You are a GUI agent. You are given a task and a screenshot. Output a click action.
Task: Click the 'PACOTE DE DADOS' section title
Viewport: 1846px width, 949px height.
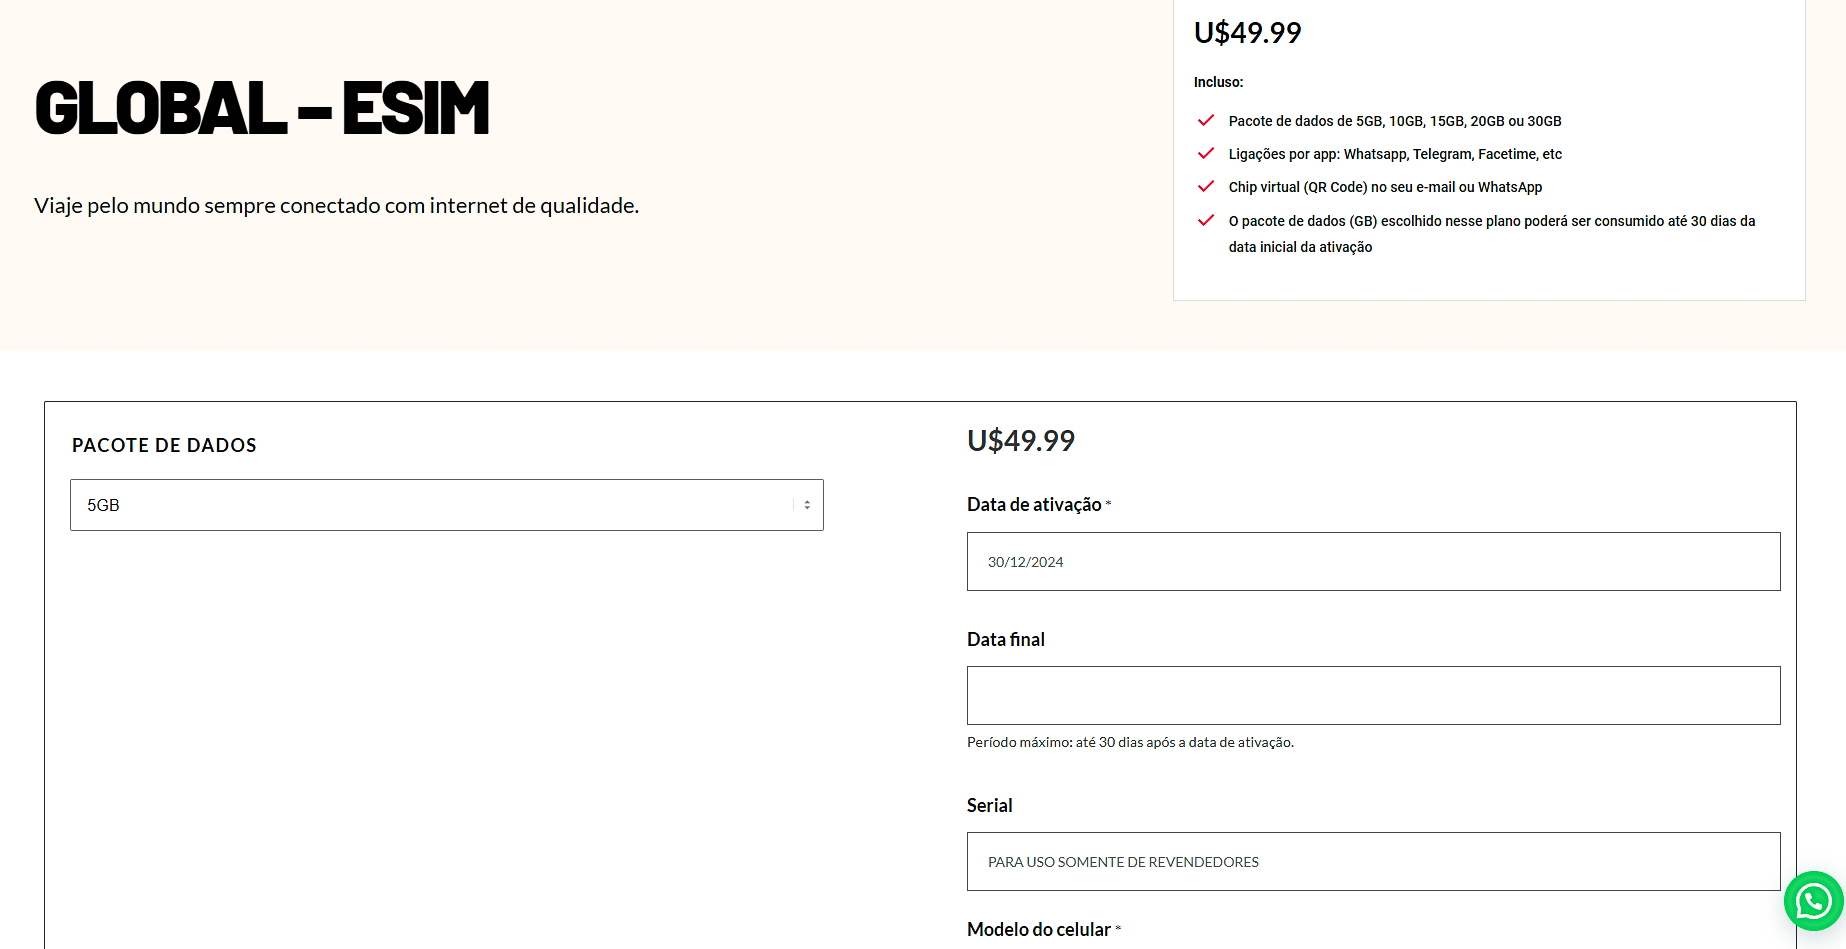tap(164, 446)
